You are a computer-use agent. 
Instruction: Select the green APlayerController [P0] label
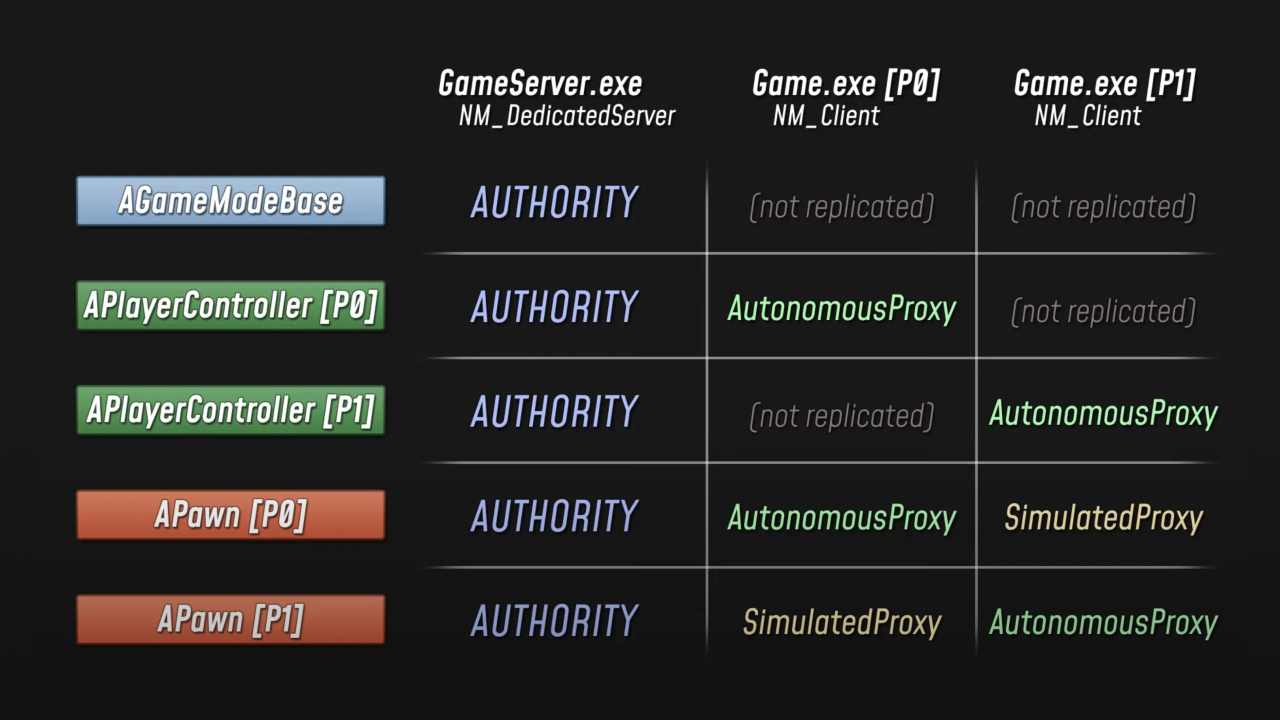230,306
